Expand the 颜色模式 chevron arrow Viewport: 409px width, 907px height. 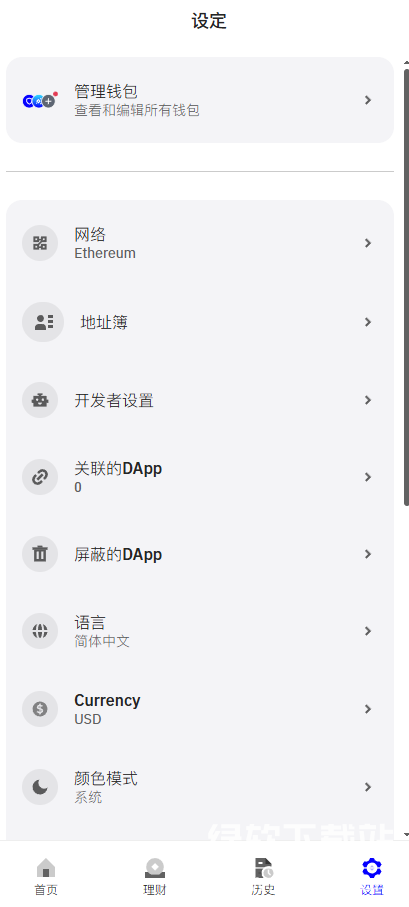368,787
